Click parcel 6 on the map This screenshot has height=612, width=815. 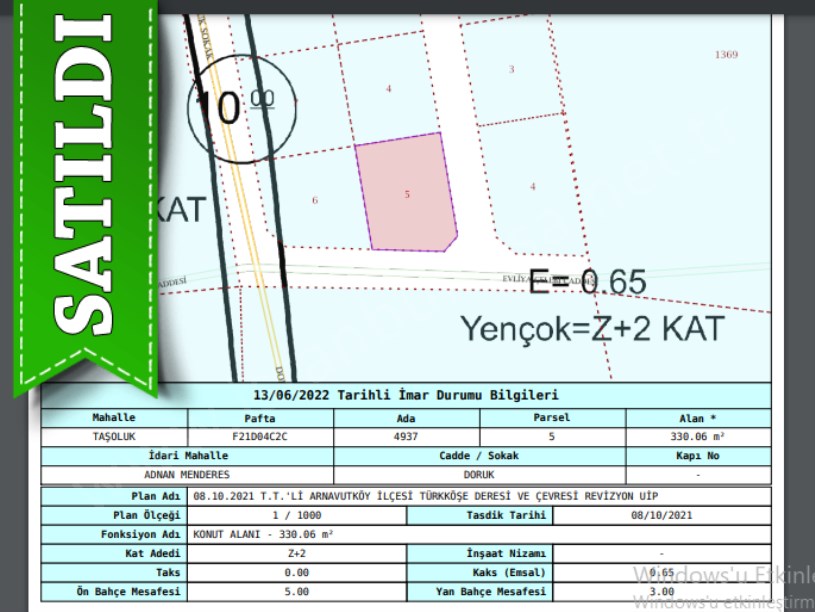point(315,200)
